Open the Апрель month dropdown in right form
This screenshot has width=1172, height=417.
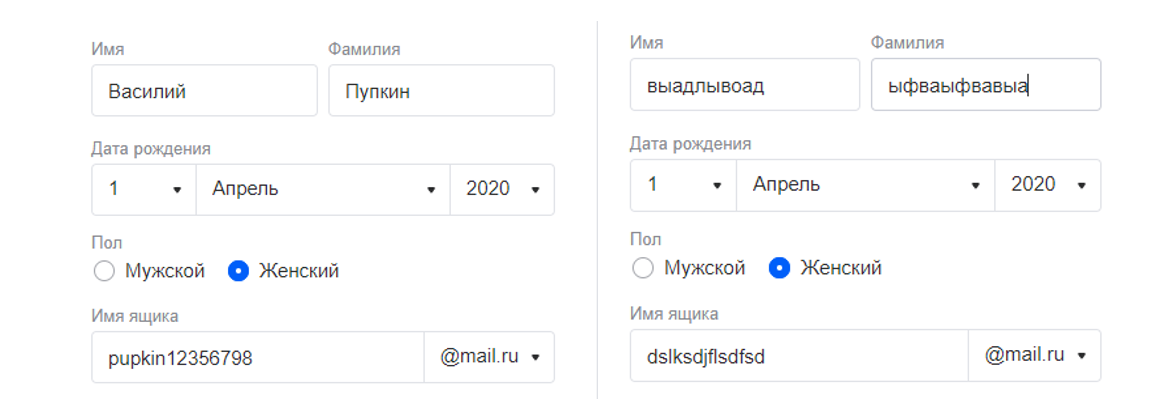866,185
